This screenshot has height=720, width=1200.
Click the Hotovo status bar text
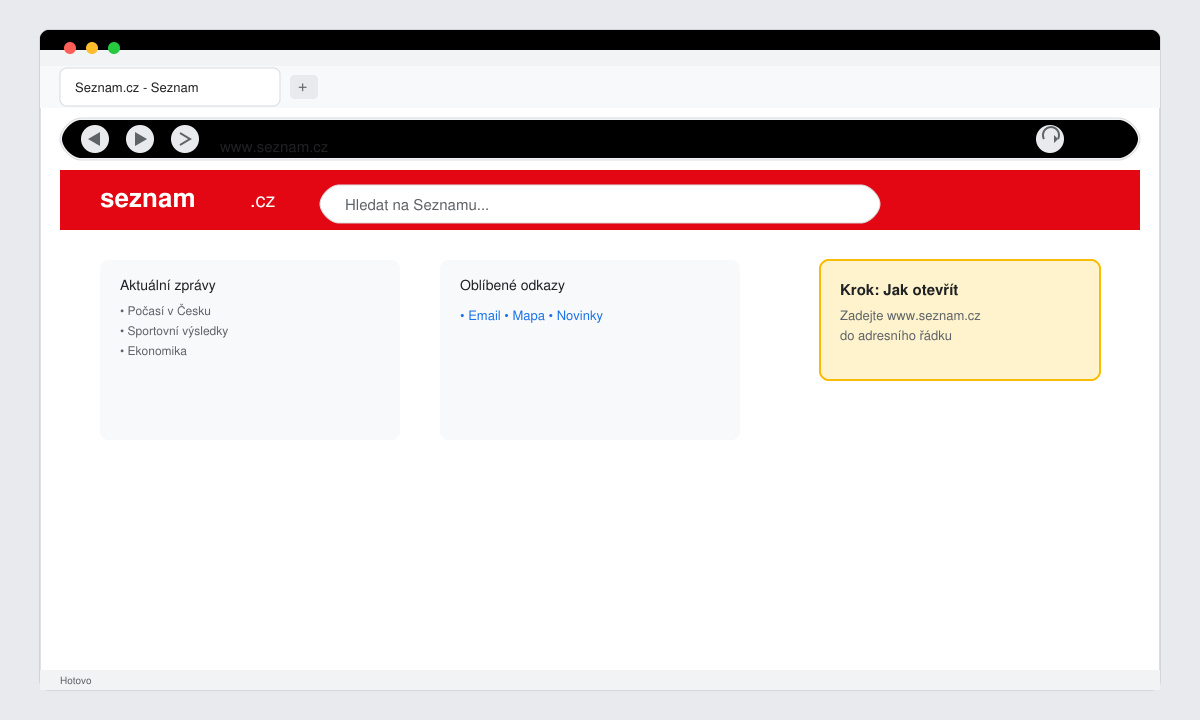76,680
